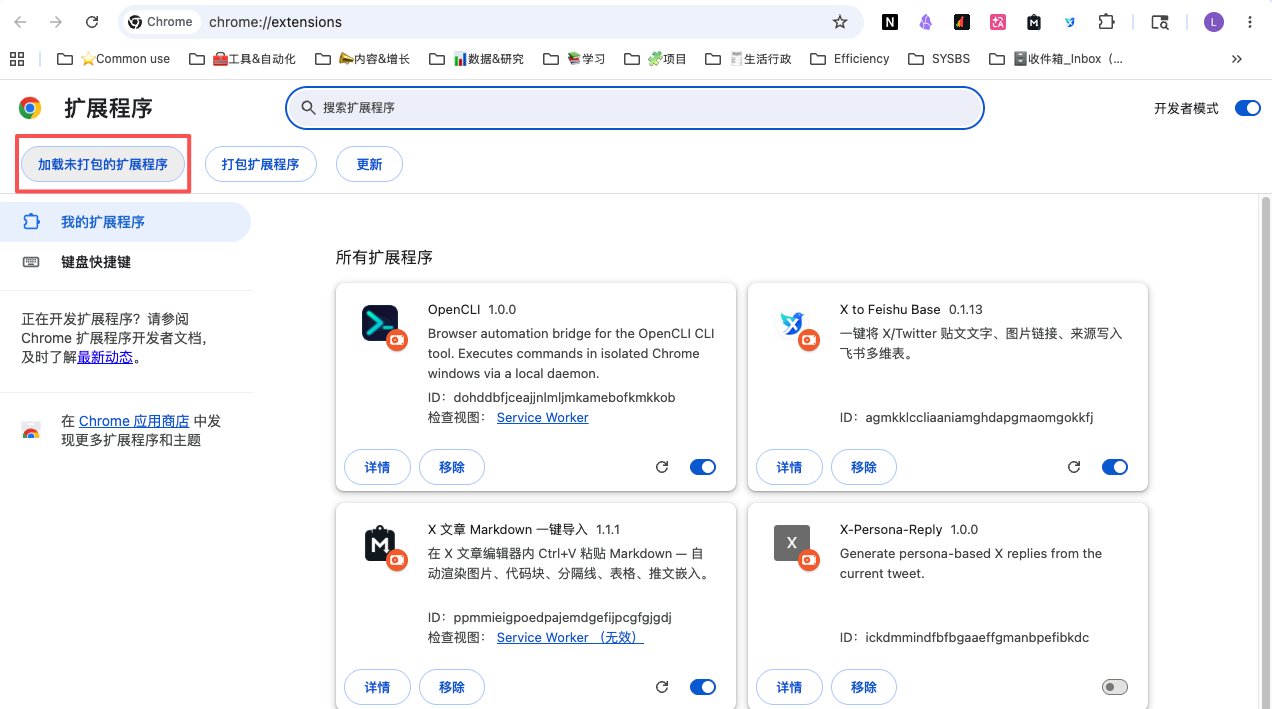Viewport: 1272px width, 709px height.
Task: Open the 内容&增长 bookmark folder
Action: coord(362,59)
